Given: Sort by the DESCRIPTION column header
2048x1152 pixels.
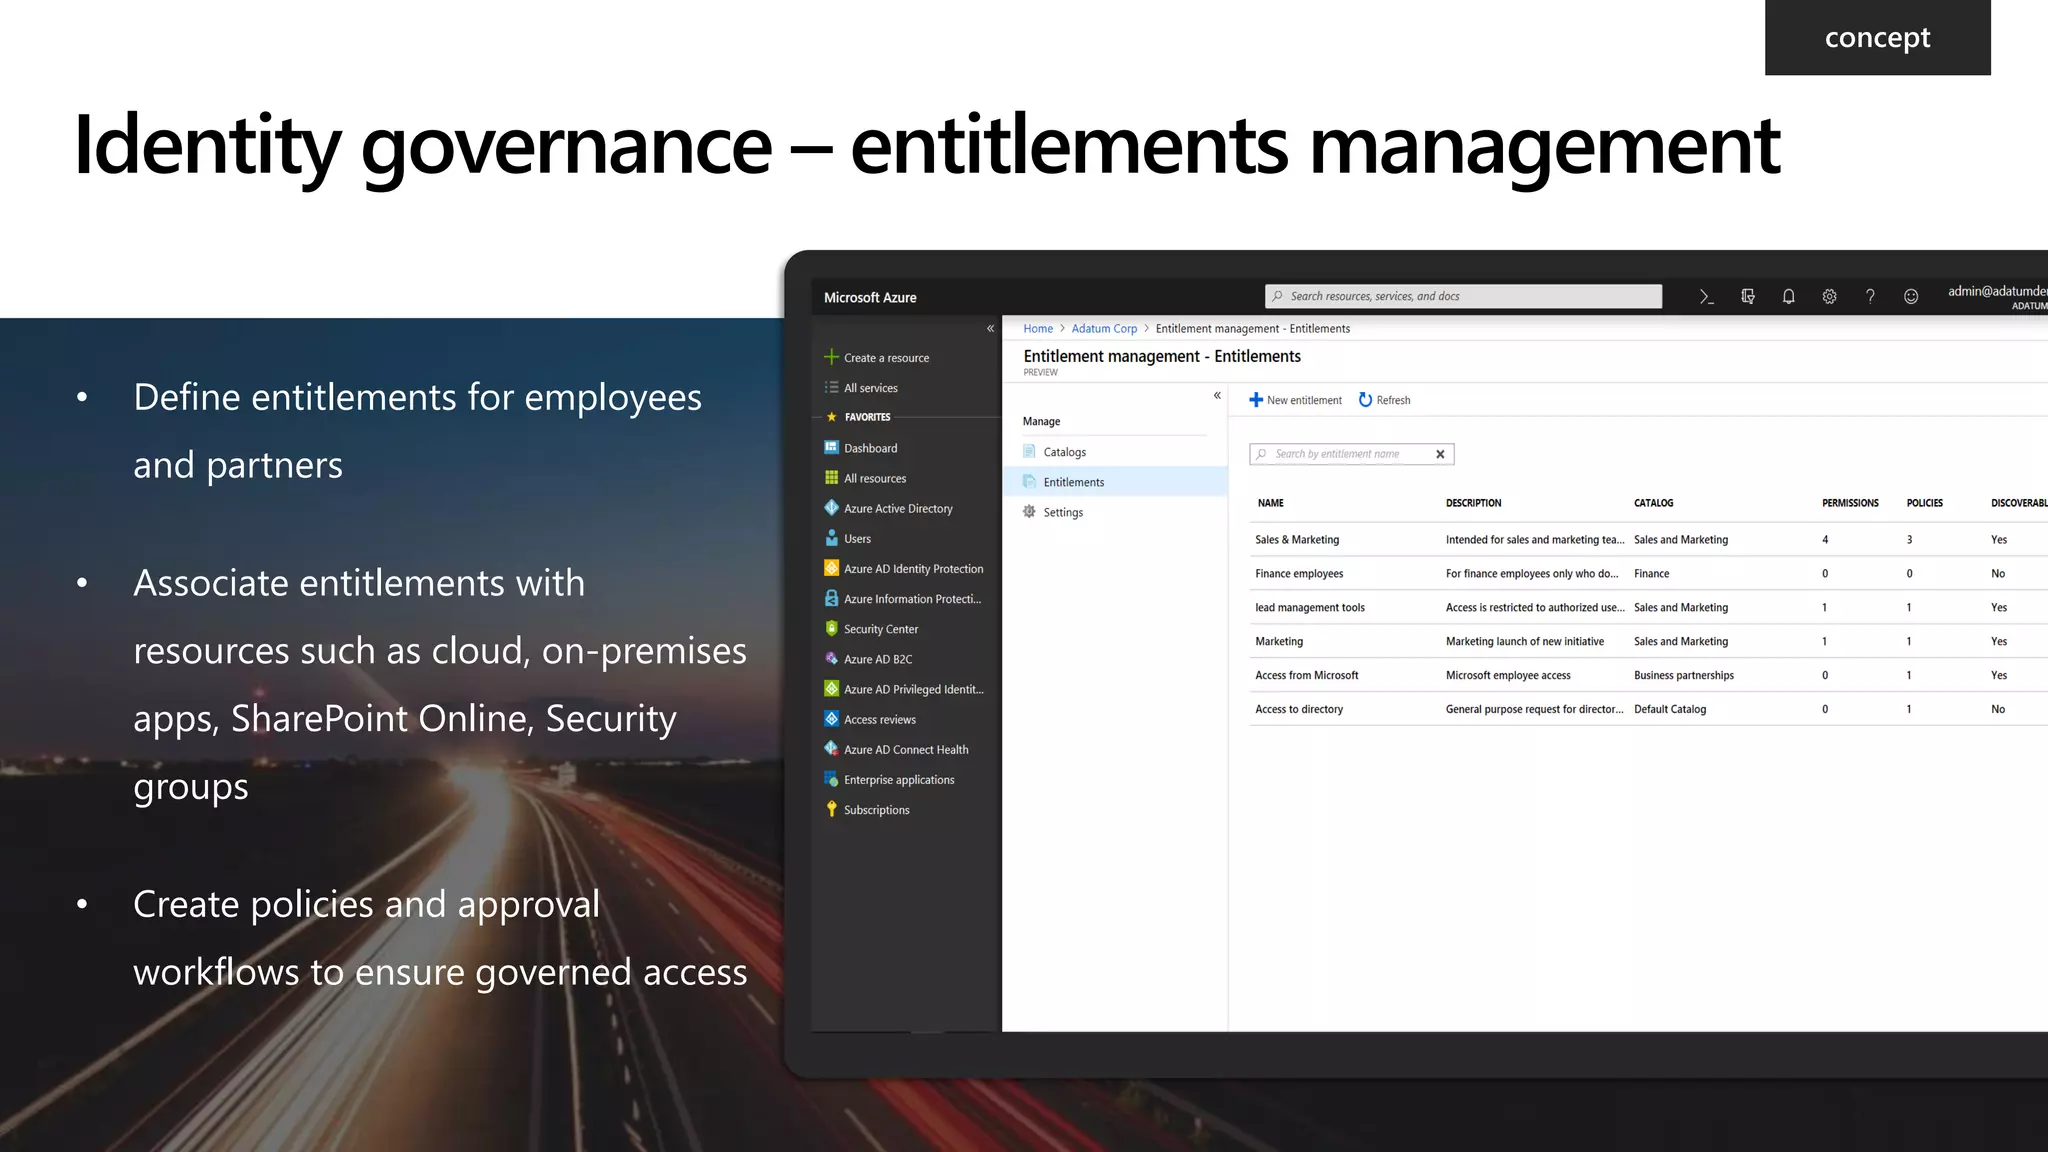Looking at the screenshot, I should pos(1473,503).
